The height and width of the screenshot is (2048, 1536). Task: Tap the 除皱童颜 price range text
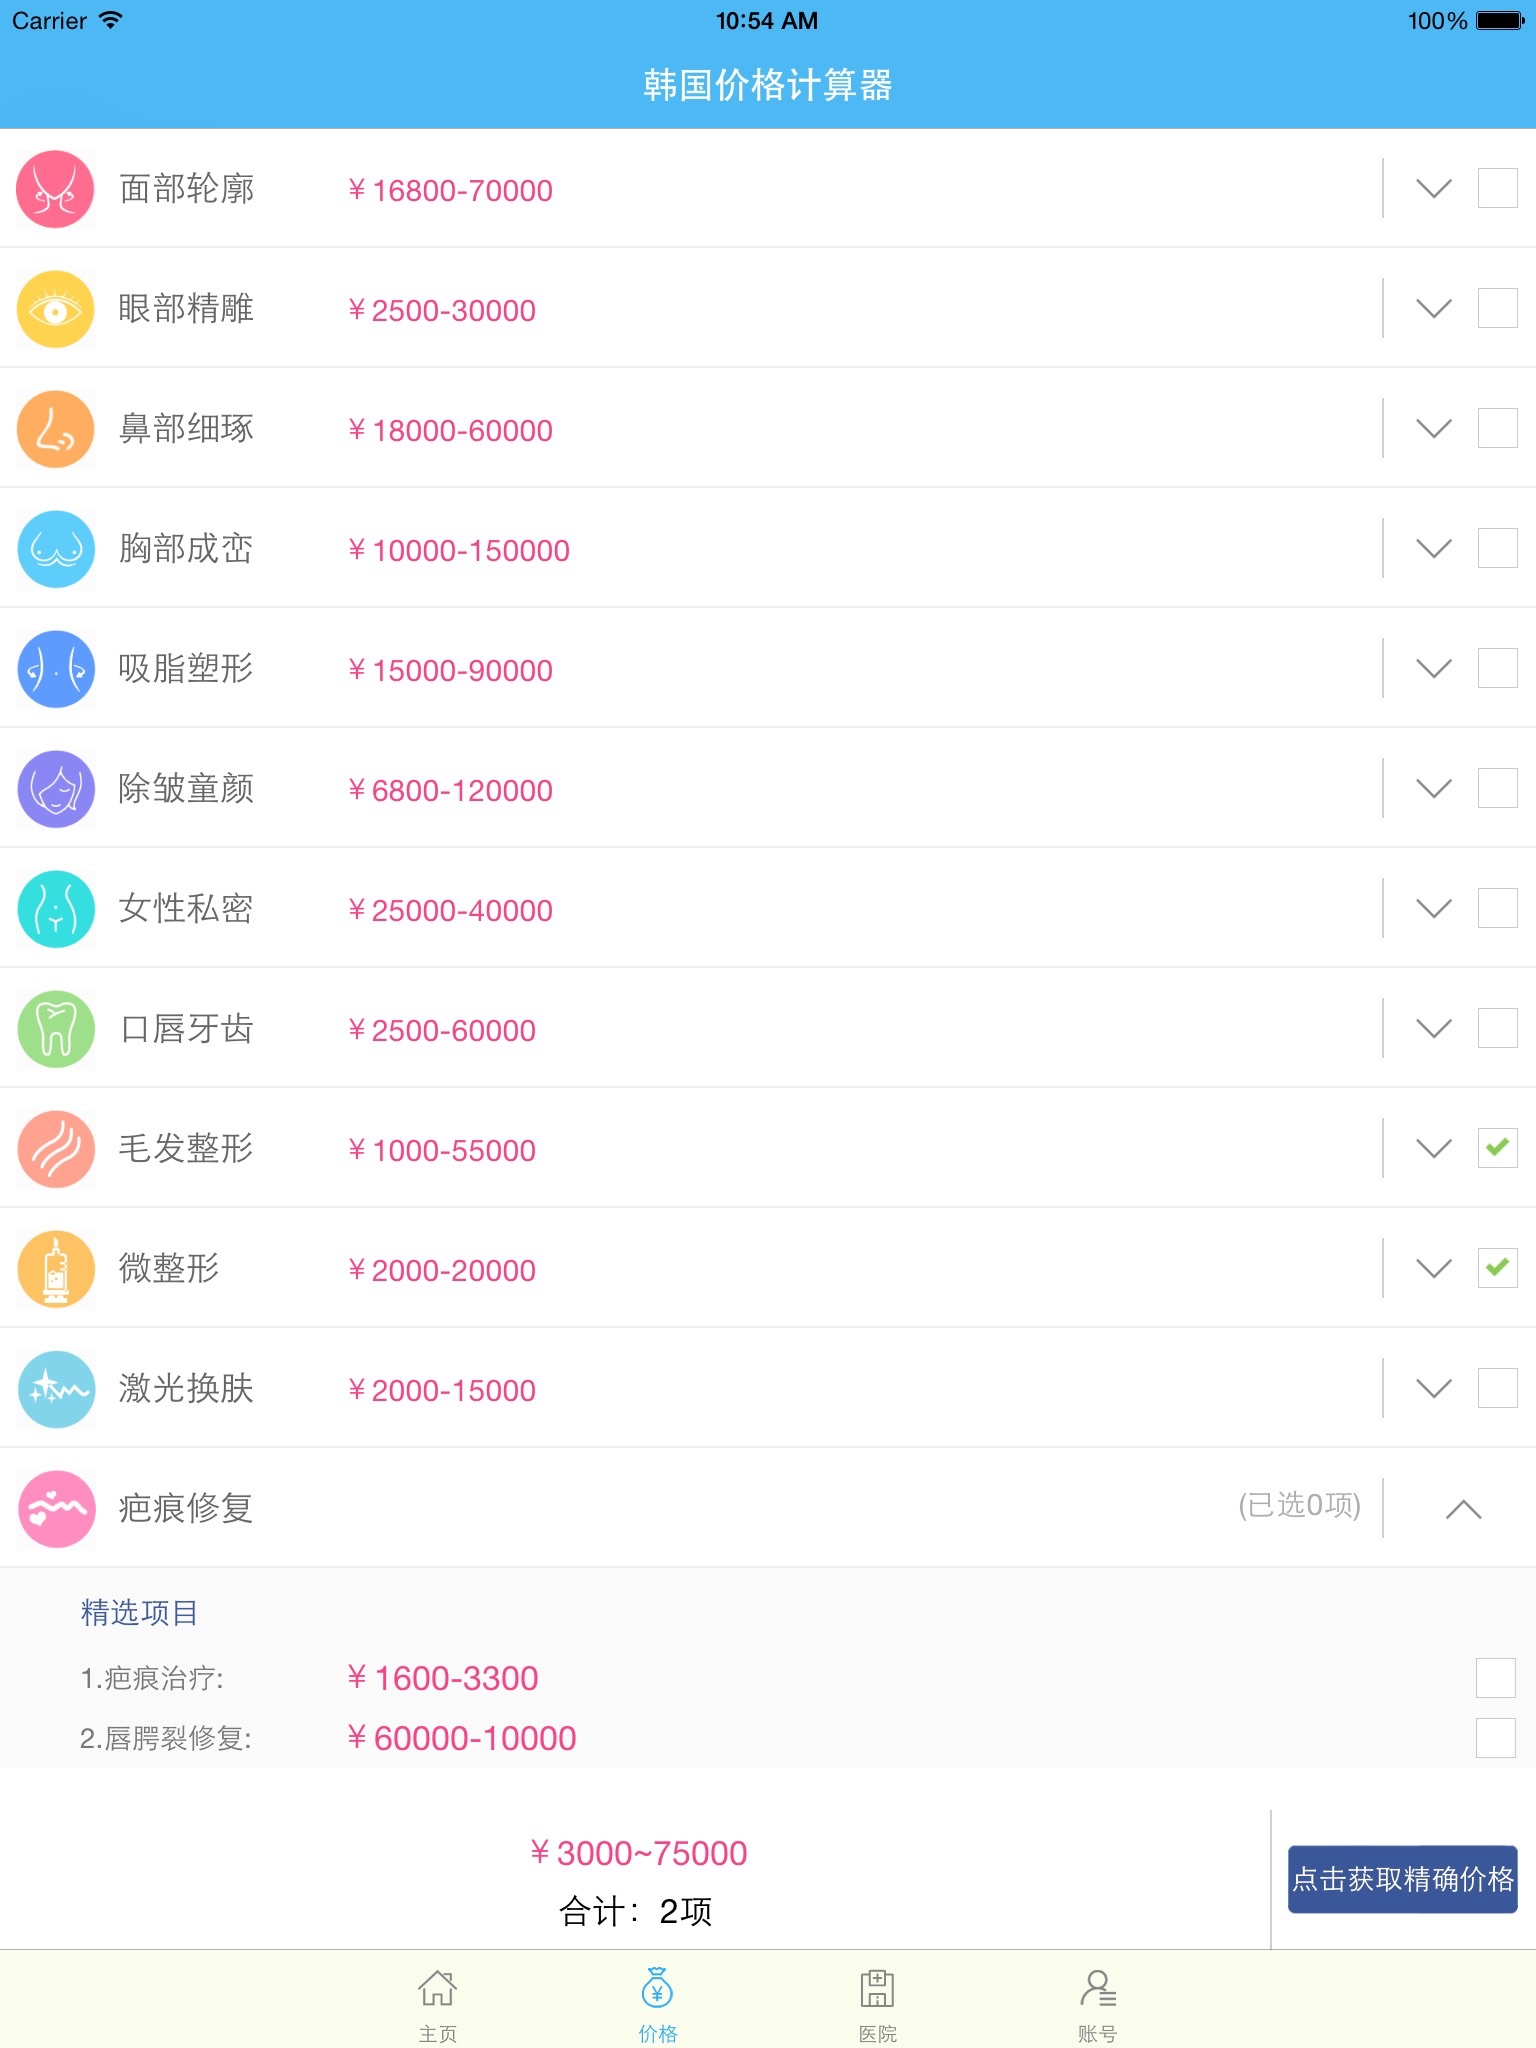451,790
